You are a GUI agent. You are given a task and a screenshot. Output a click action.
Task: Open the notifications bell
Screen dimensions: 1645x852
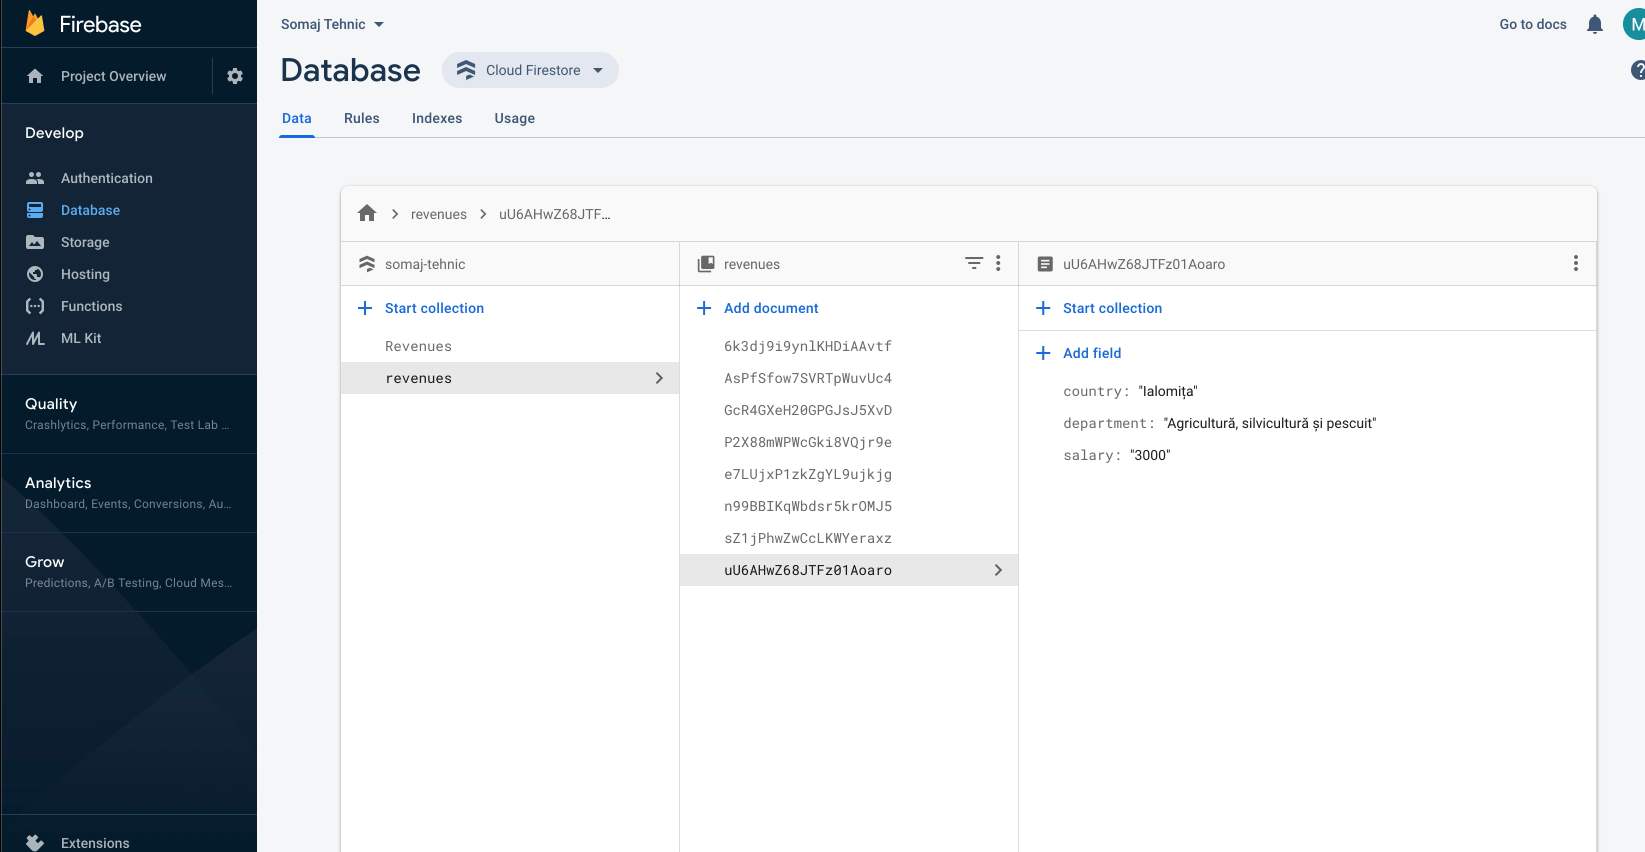(x=1595, y=24)
